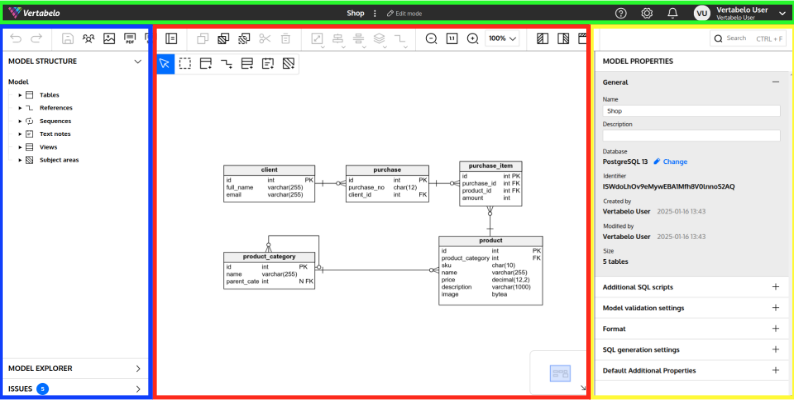Collapse the MODEL STRUCTURE panel chevron
794x400 pixels.
tap(138, 61)
